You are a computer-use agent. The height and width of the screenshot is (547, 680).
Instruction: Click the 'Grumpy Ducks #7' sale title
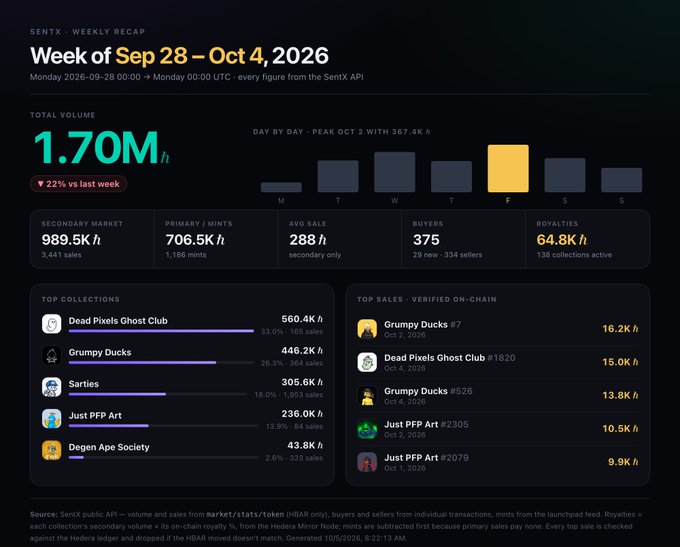(x=422, y=324)
